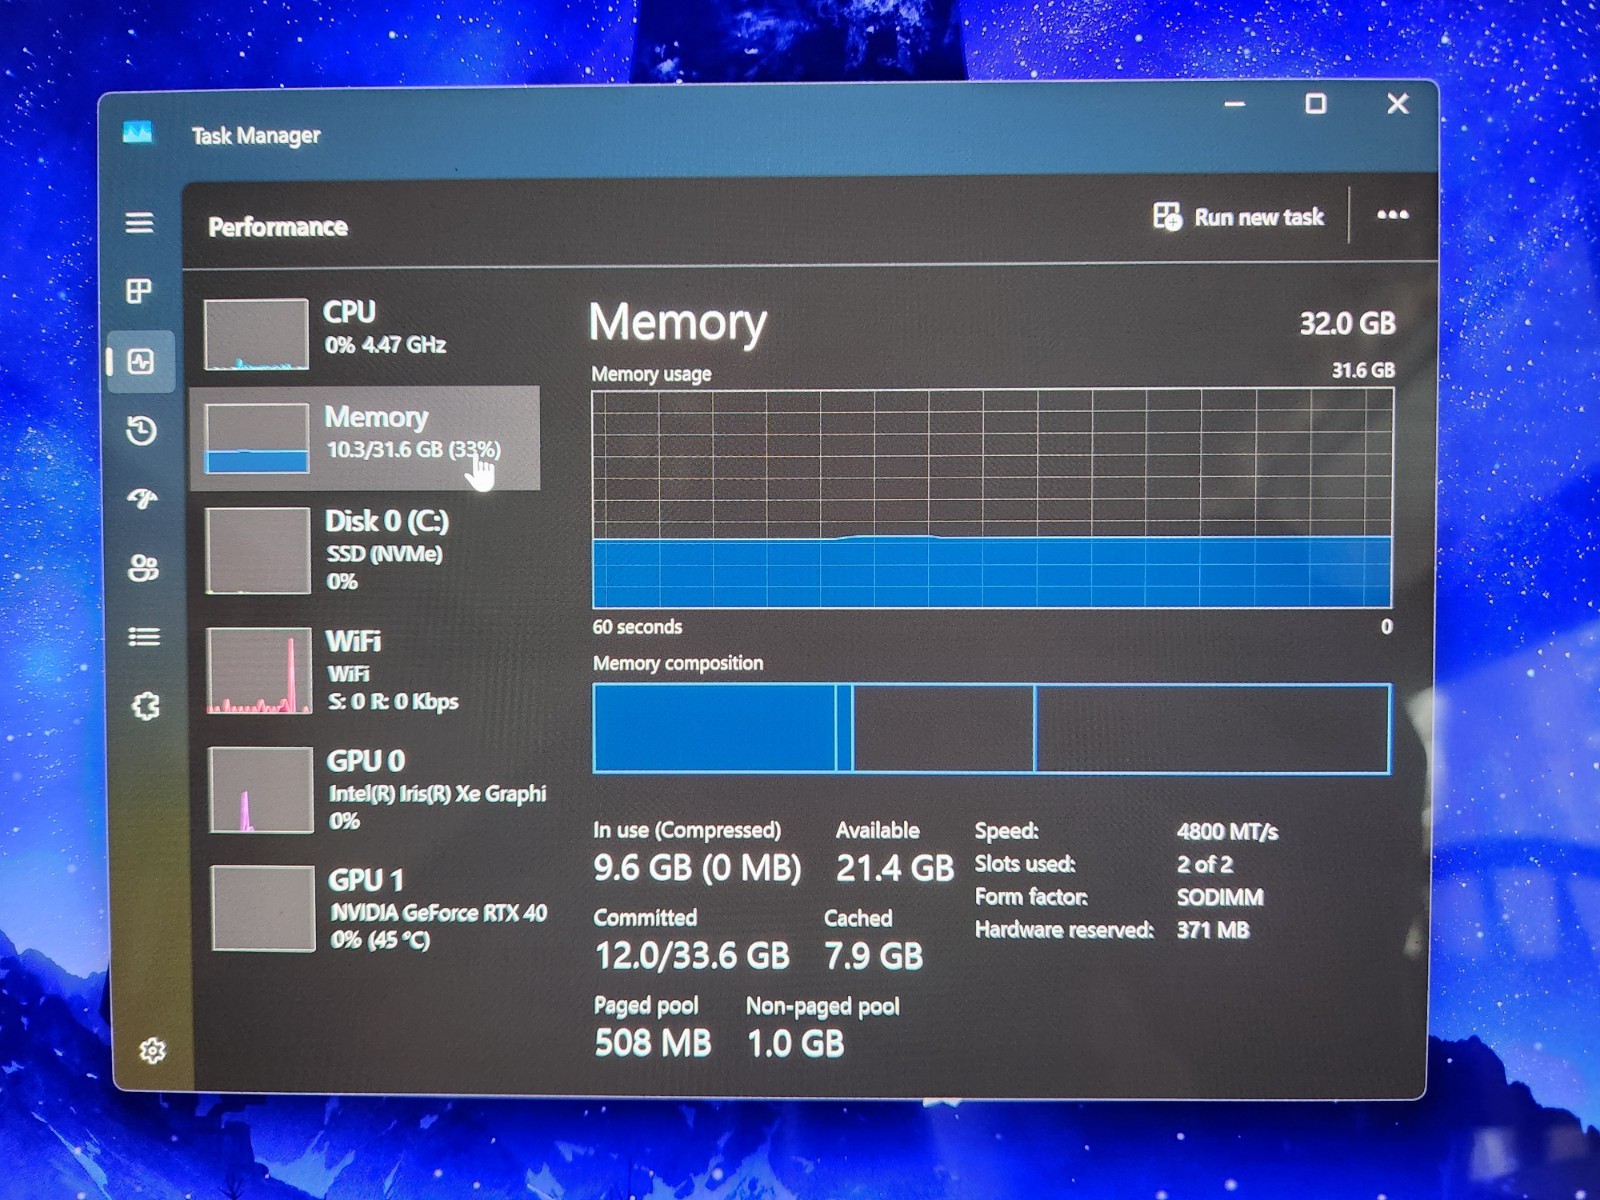Click the 32.0 GB total memory label

click(x=1347, y=323)
